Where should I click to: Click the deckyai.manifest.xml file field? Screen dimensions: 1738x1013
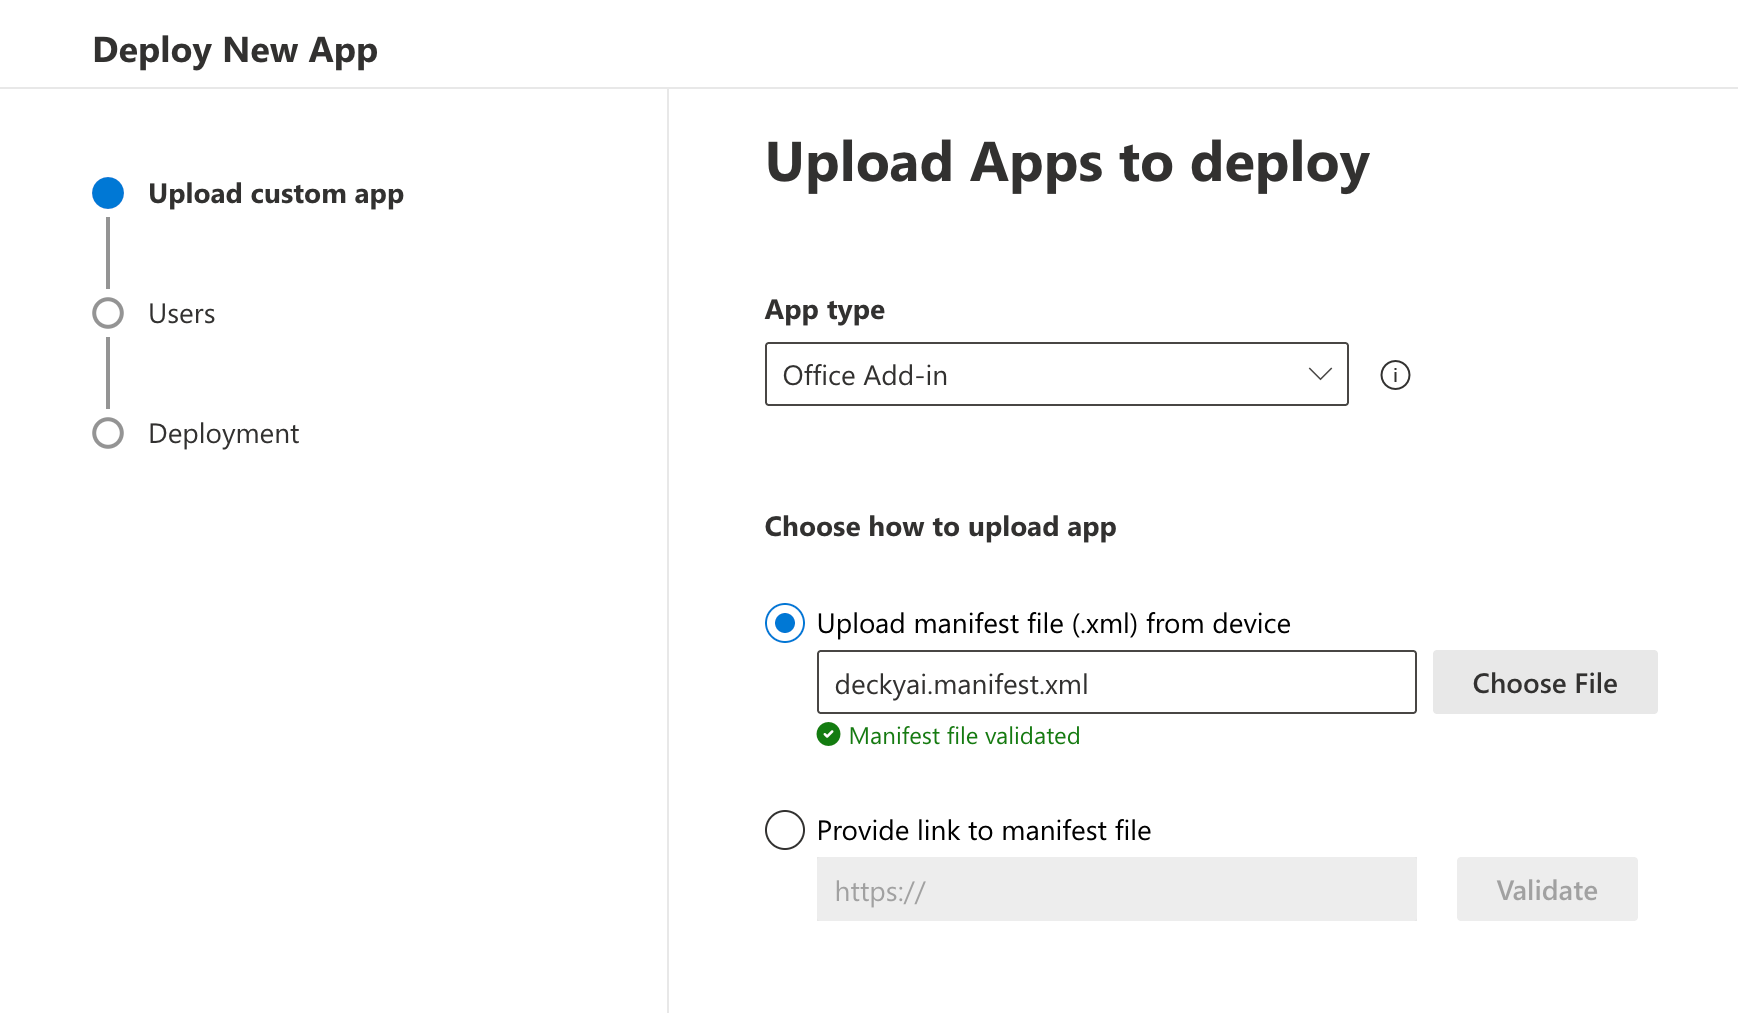[x=1116, y=682]
